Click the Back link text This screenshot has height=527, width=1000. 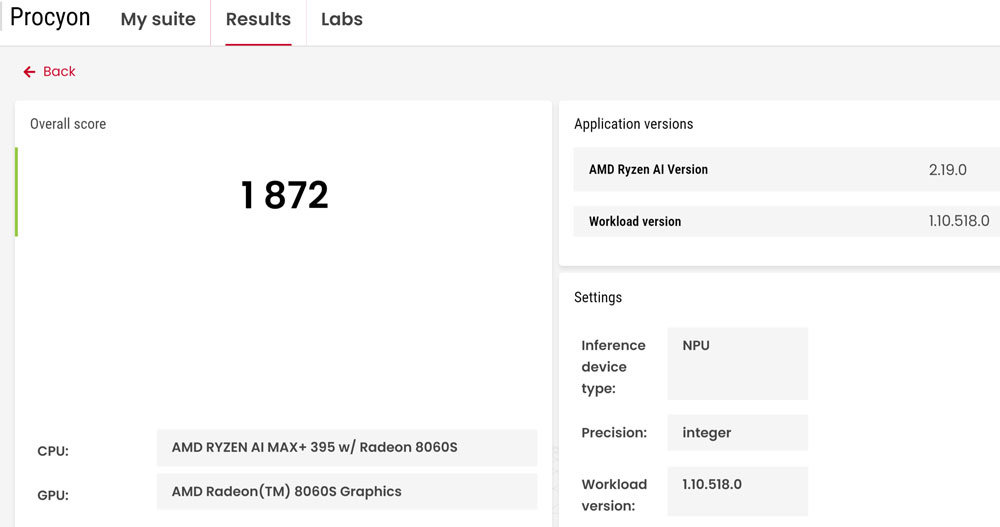point(59,72)
